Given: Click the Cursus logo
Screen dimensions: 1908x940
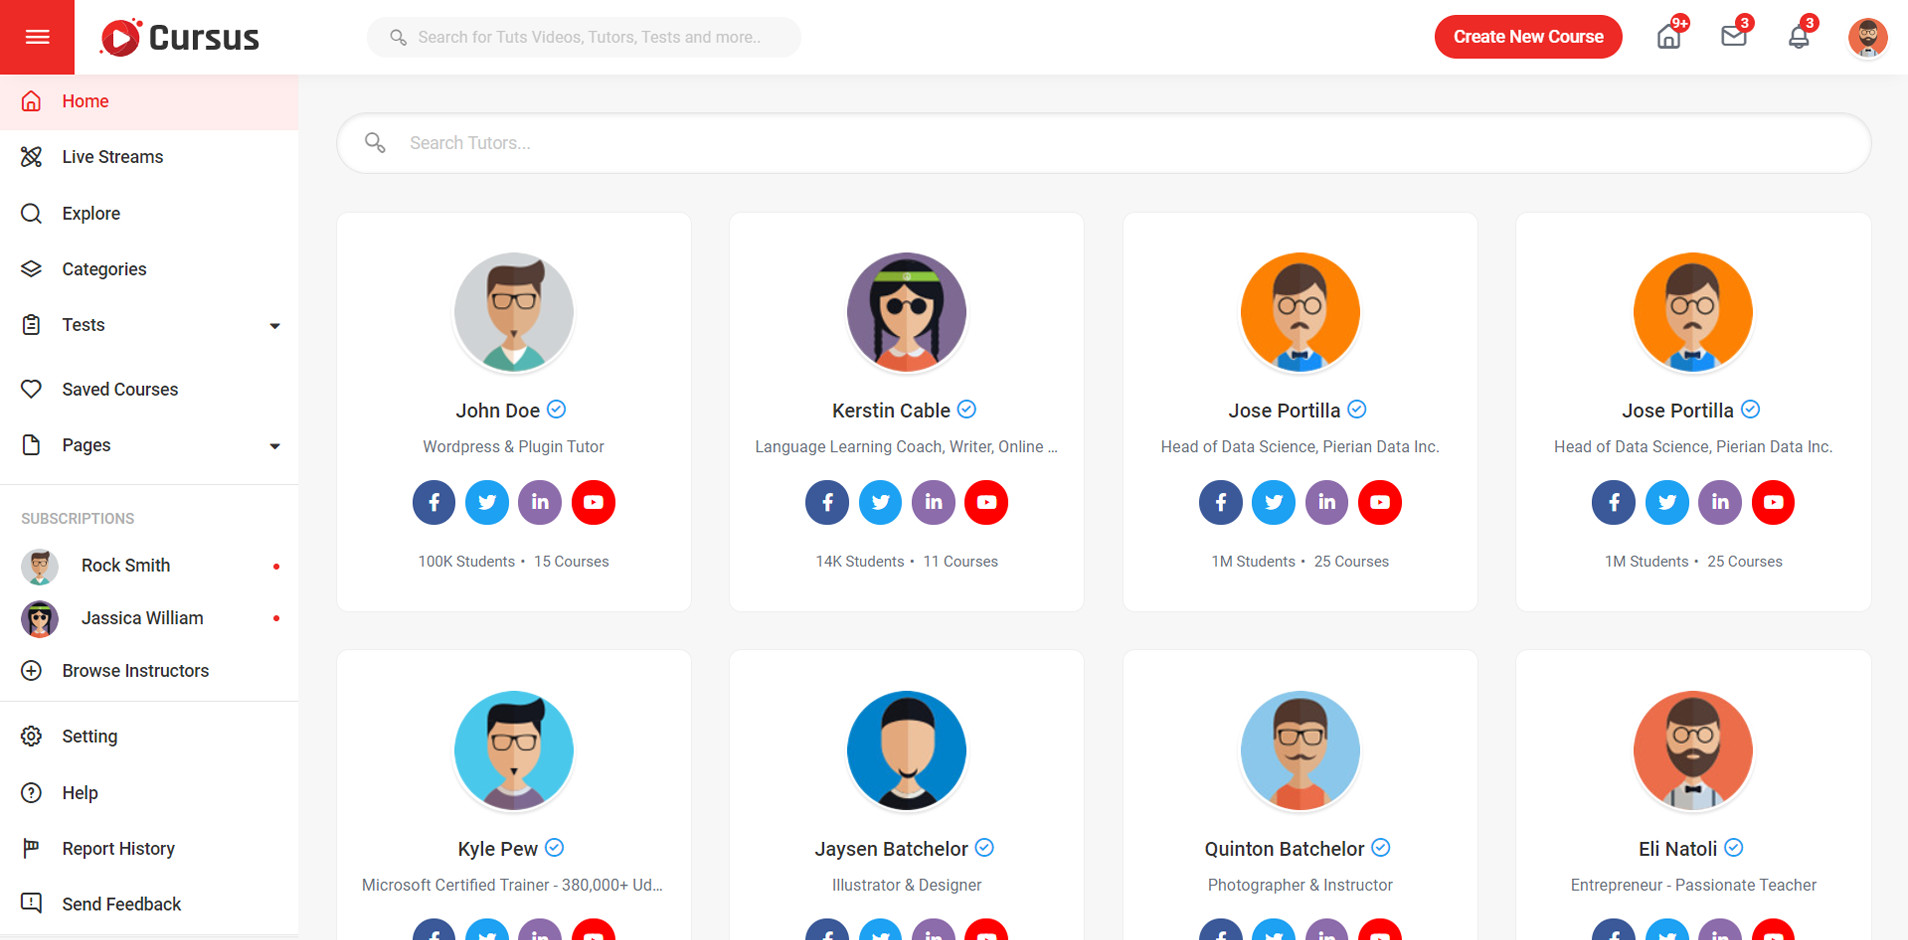Looking at the screenshot, I should tap(180, 37).
